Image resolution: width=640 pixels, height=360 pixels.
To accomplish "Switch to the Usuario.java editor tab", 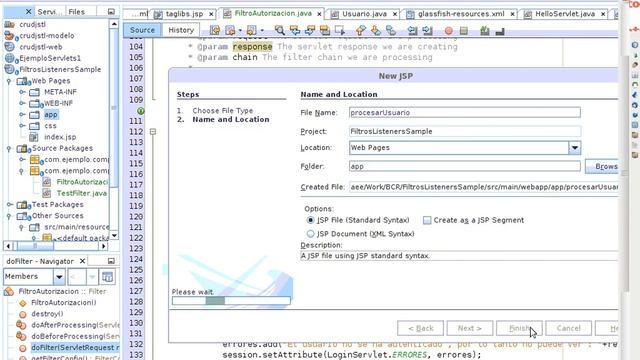I will point(364,14).
